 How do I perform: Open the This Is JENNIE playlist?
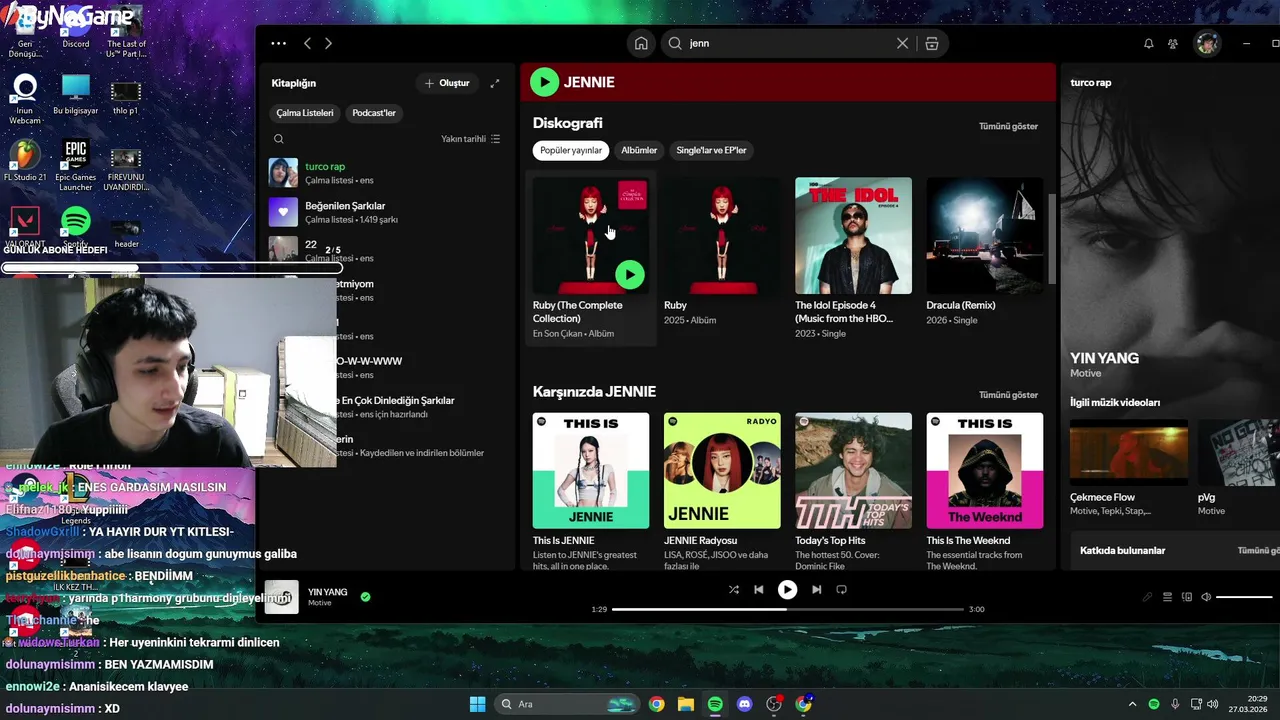click(591, 471)
